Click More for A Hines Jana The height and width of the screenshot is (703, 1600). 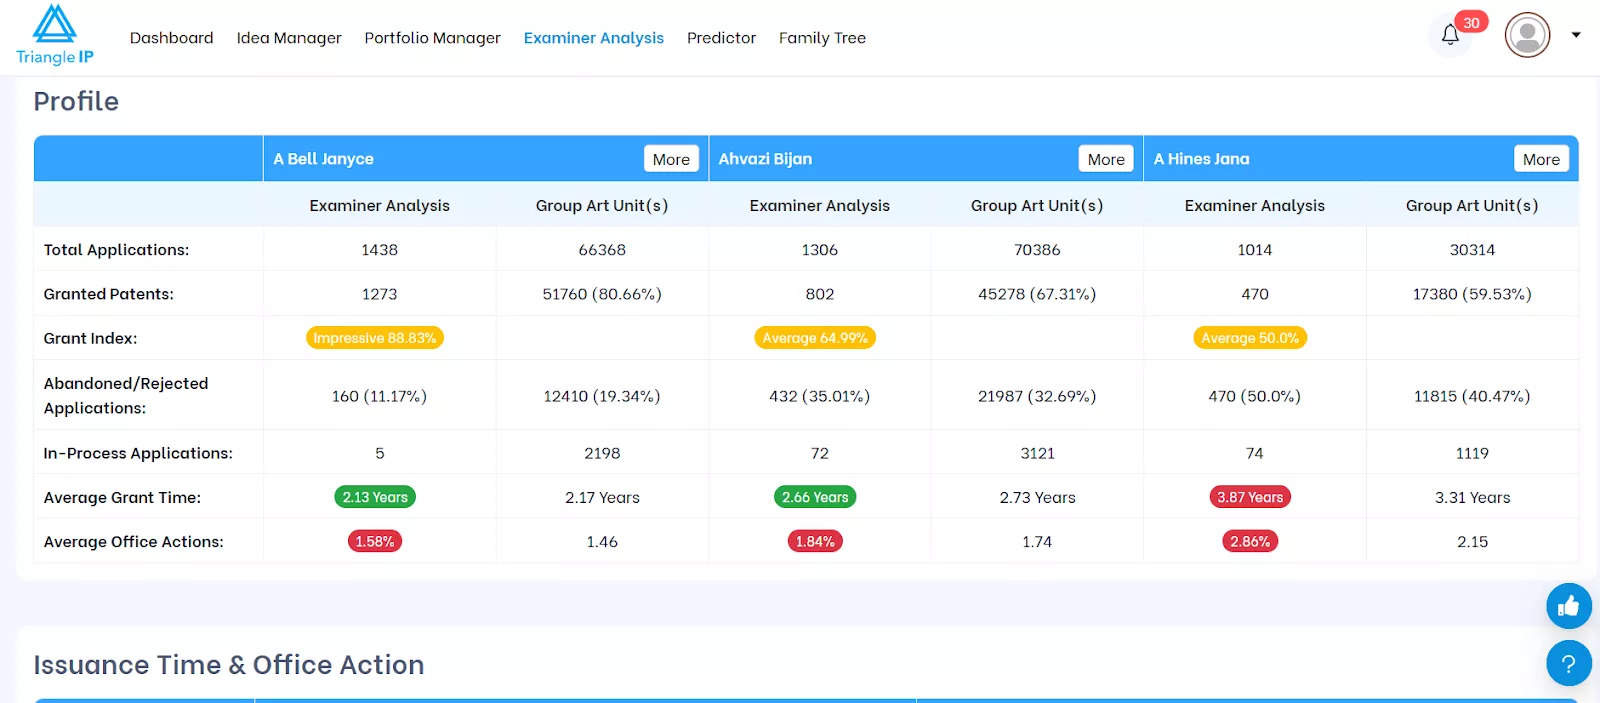[x=1541, y=159]
